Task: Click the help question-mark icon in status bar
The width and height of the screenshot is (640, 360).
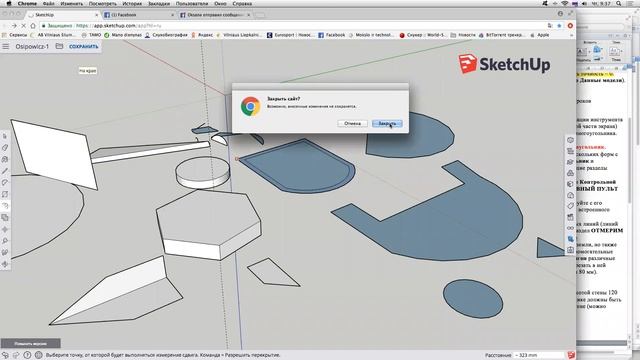Action: [x=27, y=355]
